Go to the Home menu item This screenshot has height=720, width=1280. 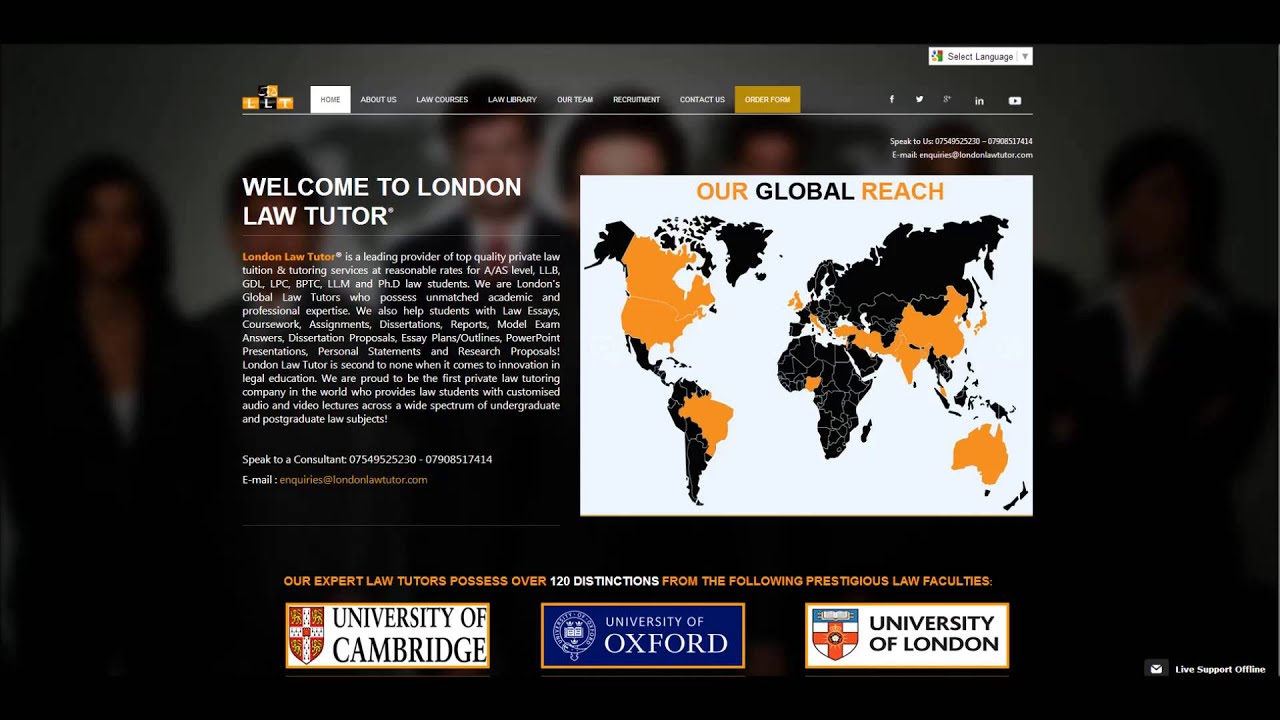pyautogui.click(x=330, y=100)
